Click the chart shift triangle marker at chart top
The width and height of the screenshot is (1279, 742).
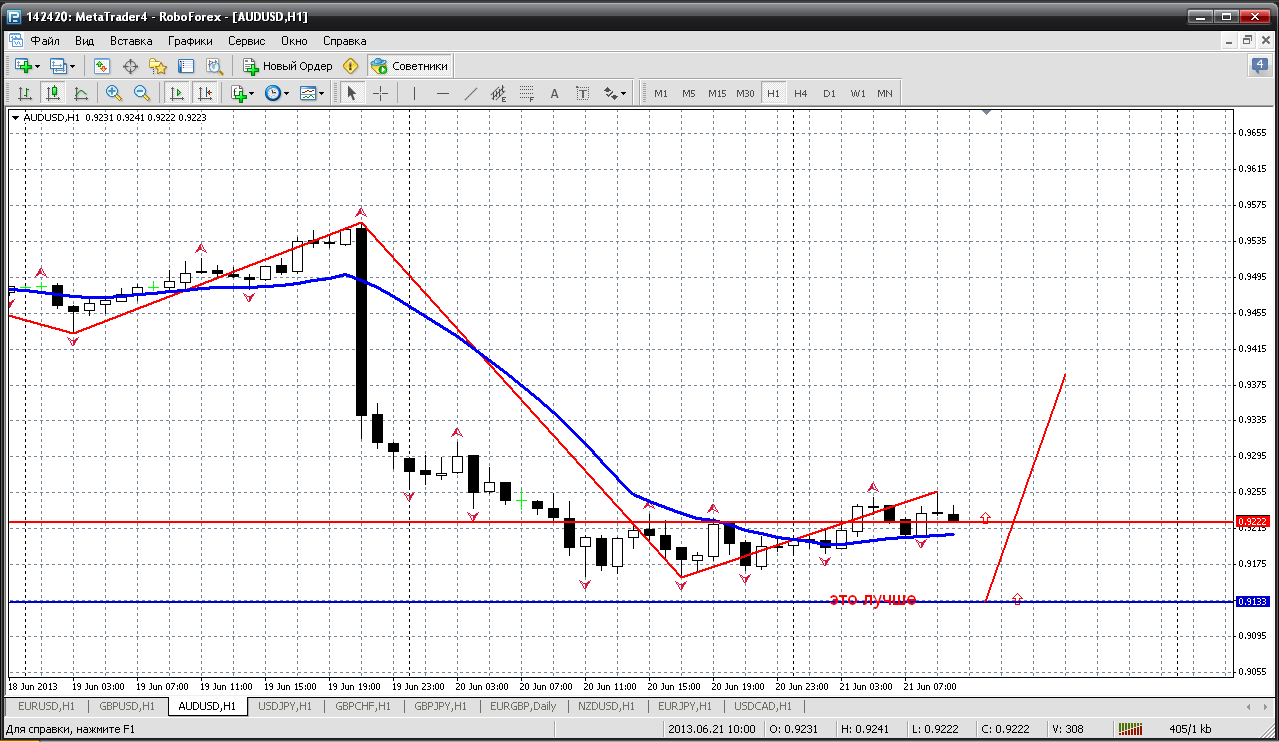click(987, 113)
